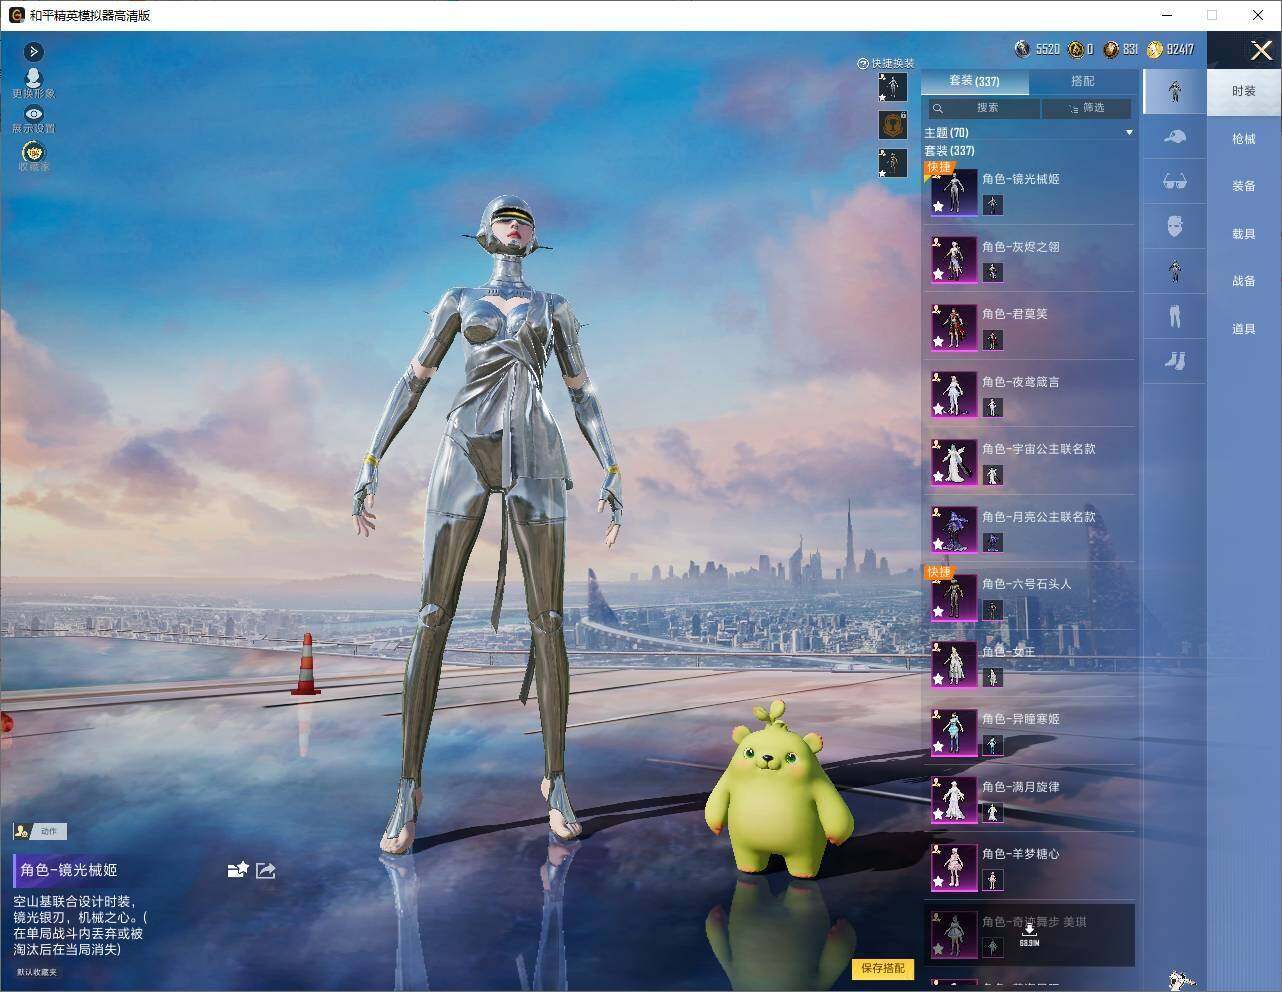This screenshot has height=992, width=1282.
Task: Select the locked quick-change slot
Action: [892, 125]
